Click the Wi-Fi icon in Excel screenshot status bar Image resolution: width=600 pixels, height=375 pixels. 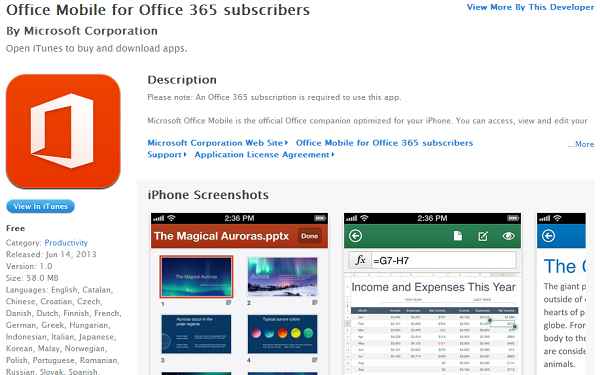point(364,218)
